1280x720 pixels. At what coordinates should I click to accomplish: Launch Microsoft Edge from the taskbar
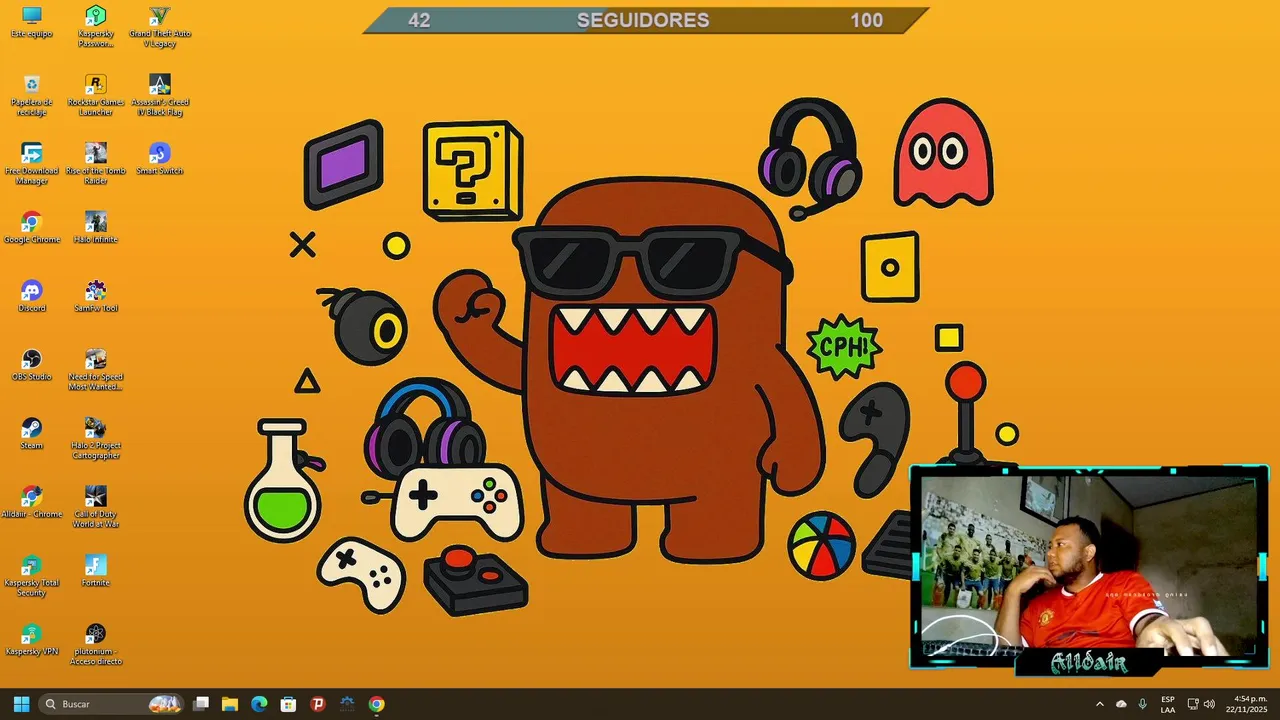(x=259, y=704)
